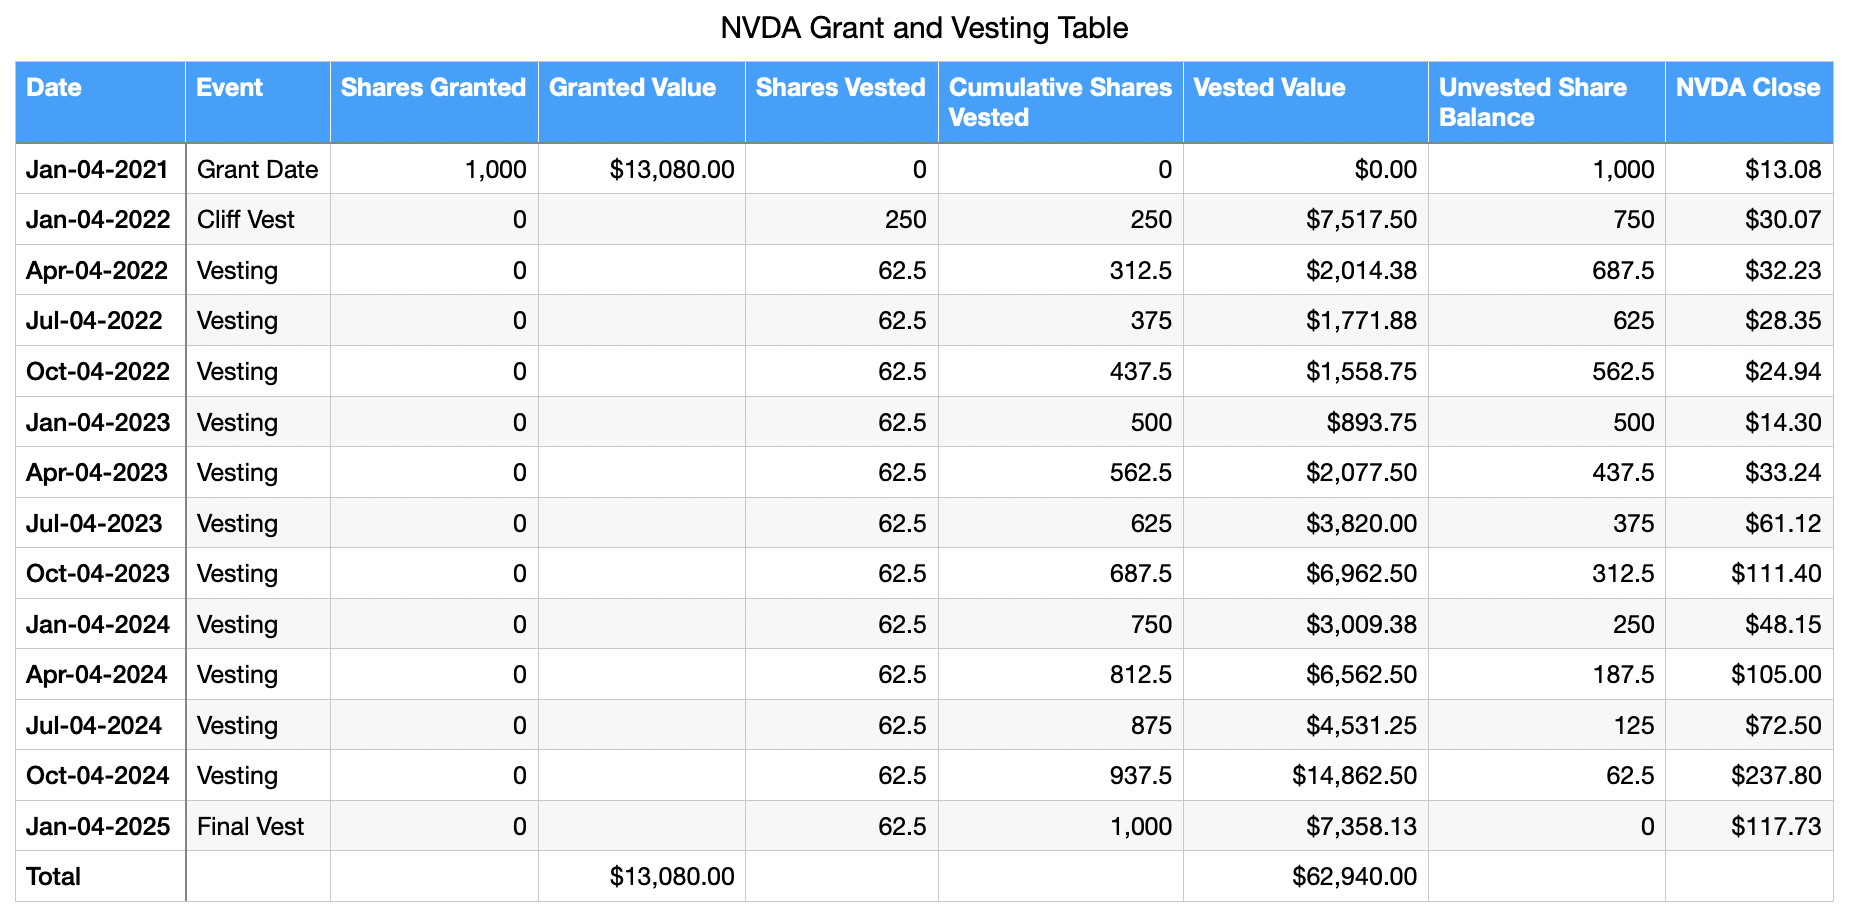Click the NVDA Grant and Vesting Table title
The image size is (1864, 910).
[924, 28]
